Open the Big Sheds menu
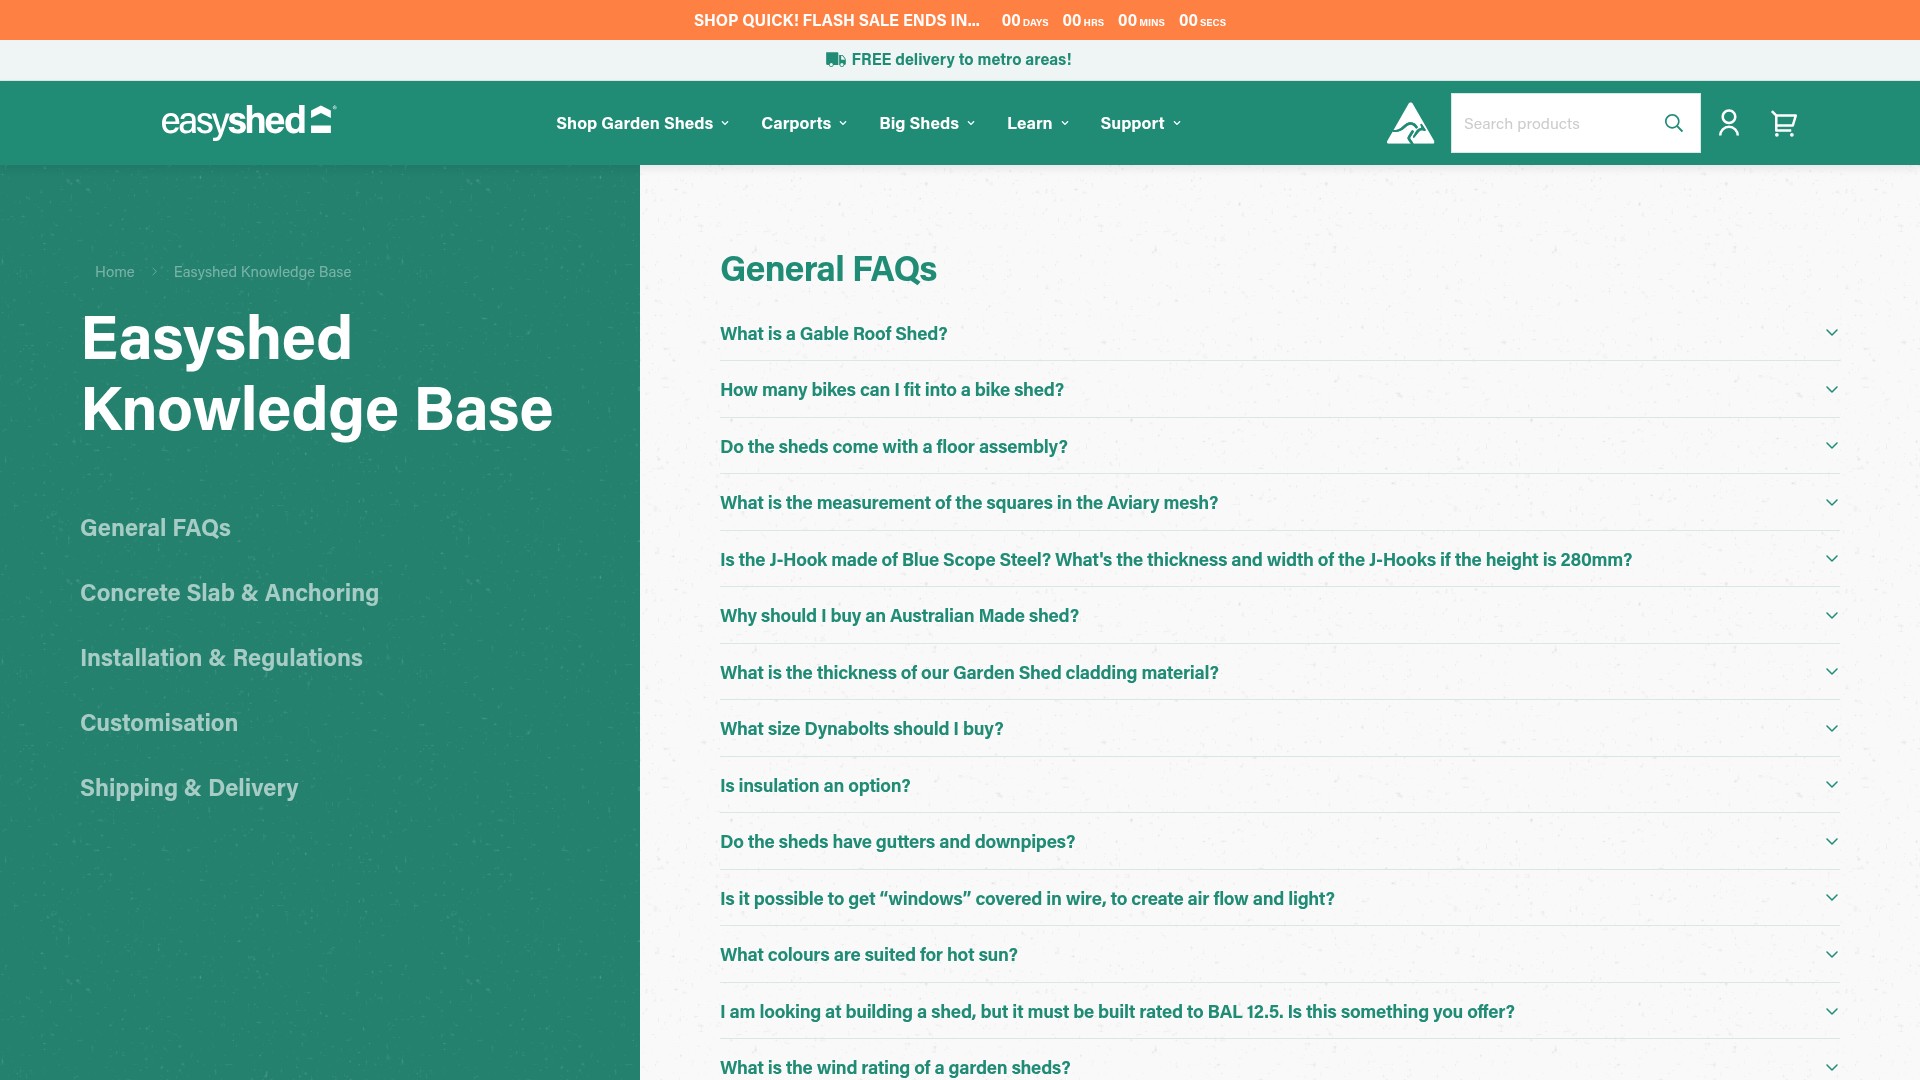 pos(927,123)
